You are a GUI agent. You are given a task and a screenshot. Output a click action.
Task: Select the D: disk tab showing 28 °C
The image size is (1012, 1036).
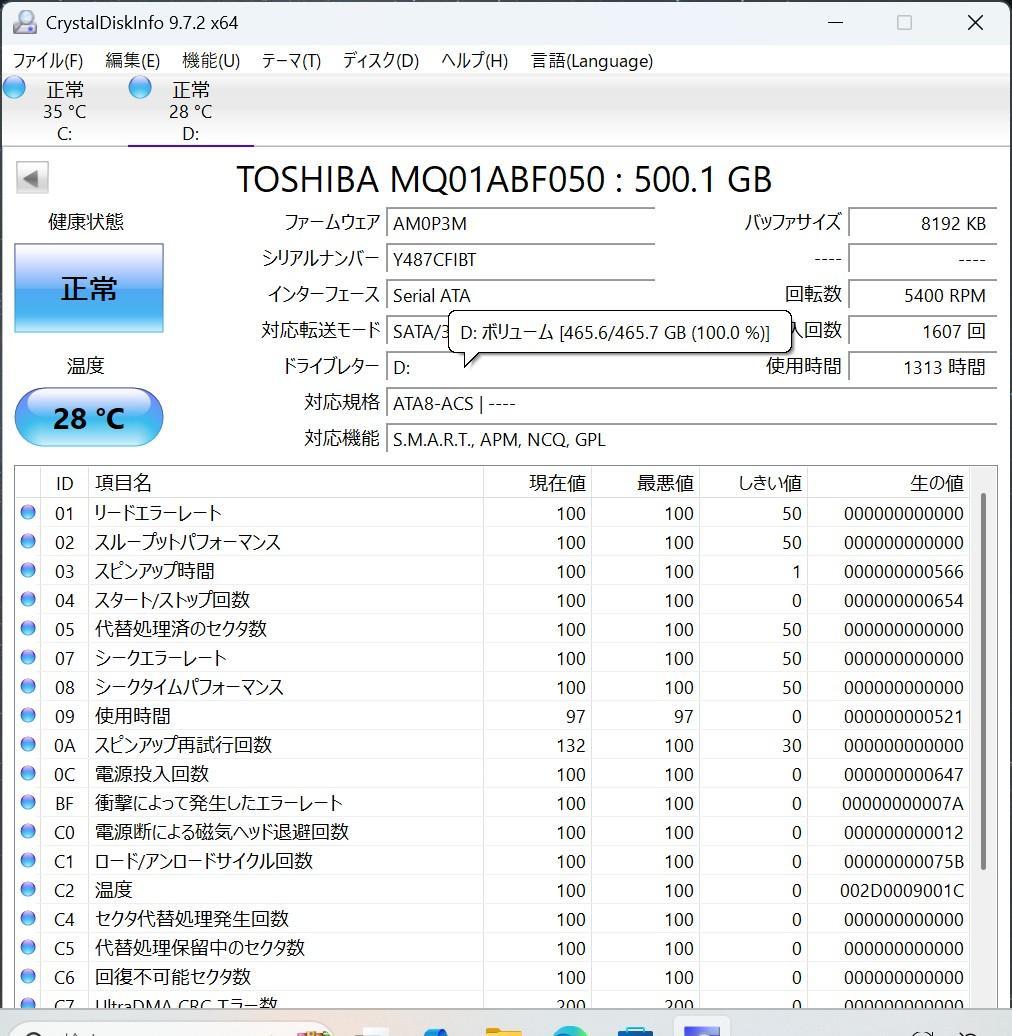[x=190, y=110]
